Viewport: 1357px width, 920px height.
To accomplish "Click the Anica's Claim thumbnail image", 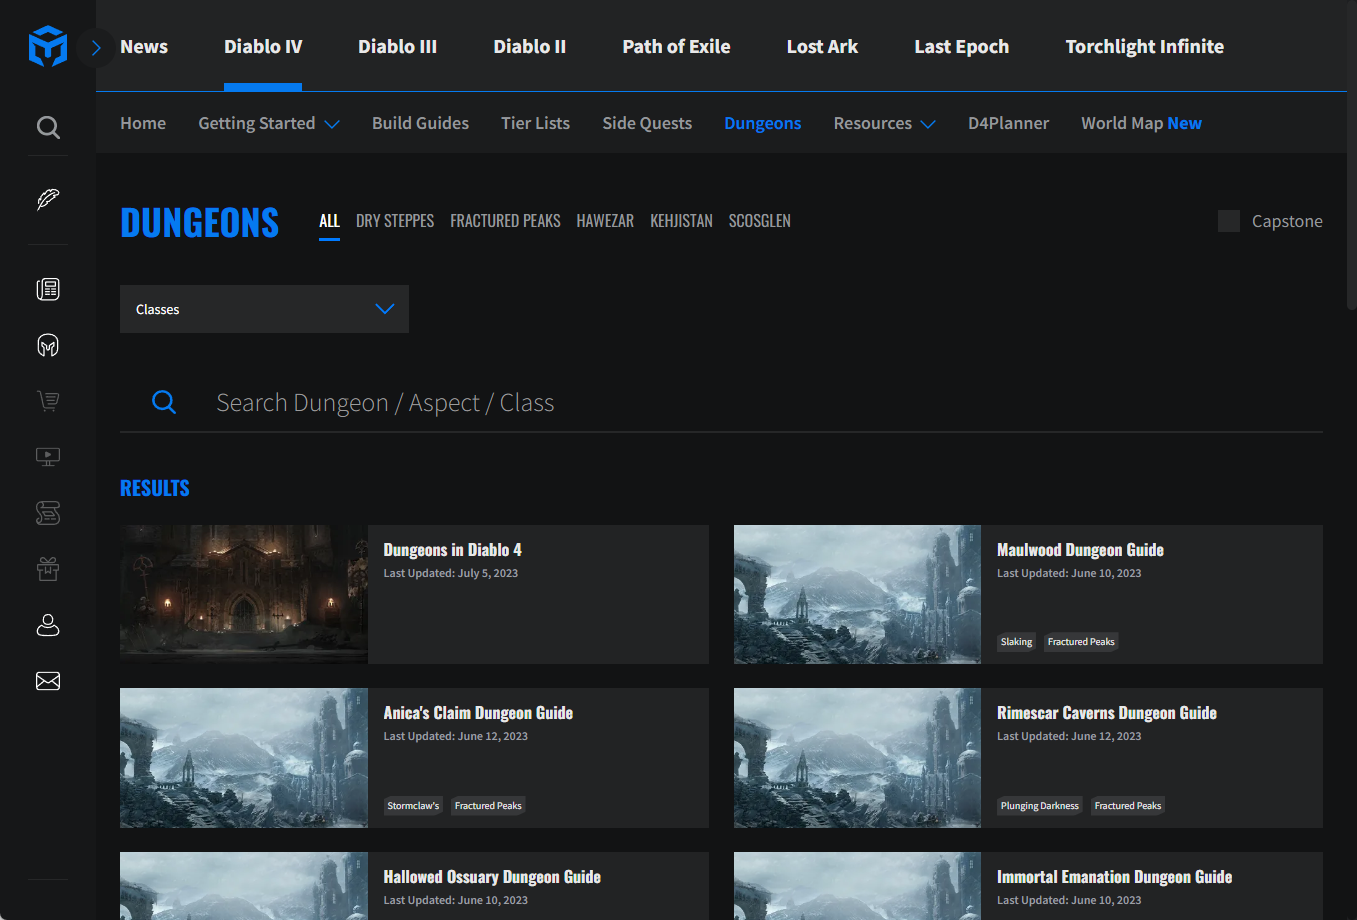I will [x=244, y=758].
